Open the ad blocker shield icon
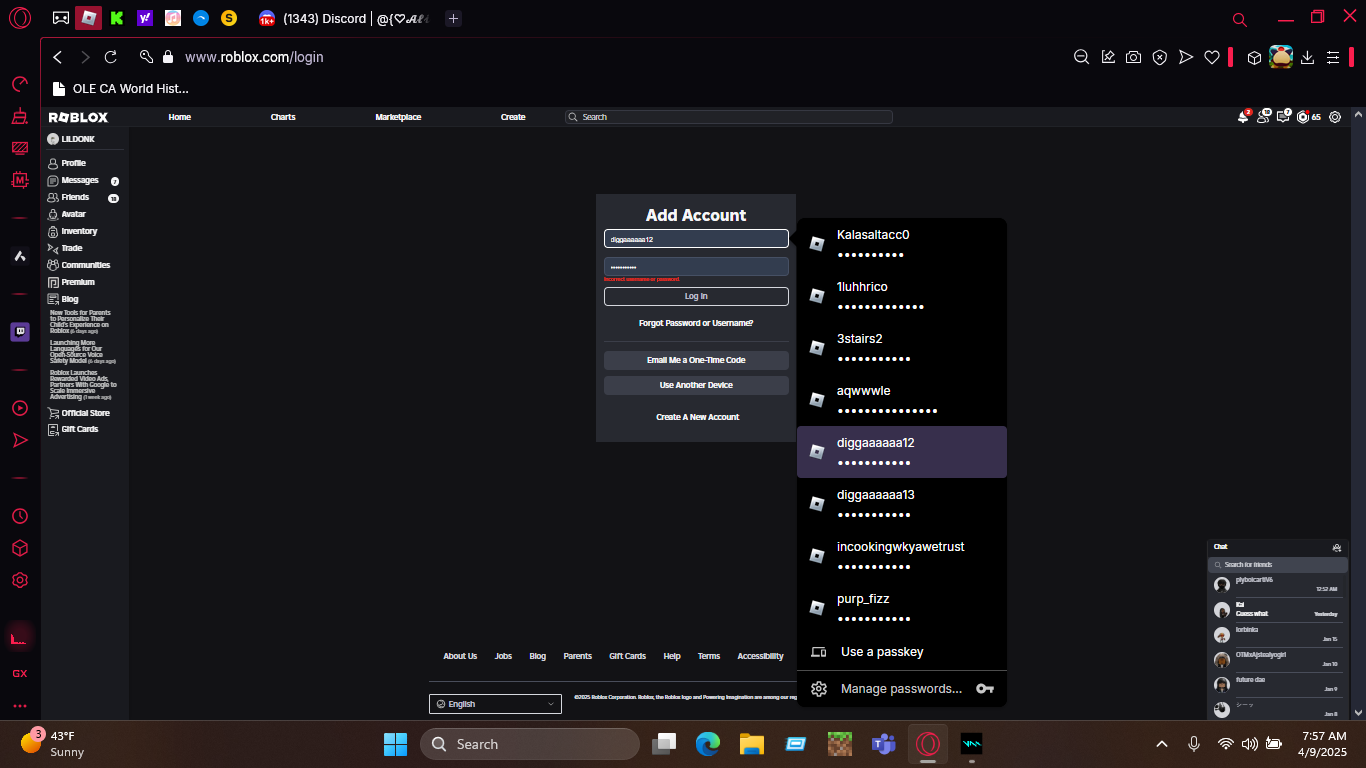Image resolution: width=1366 pixels, height=768 pixels. click(x=1159, y=57)
